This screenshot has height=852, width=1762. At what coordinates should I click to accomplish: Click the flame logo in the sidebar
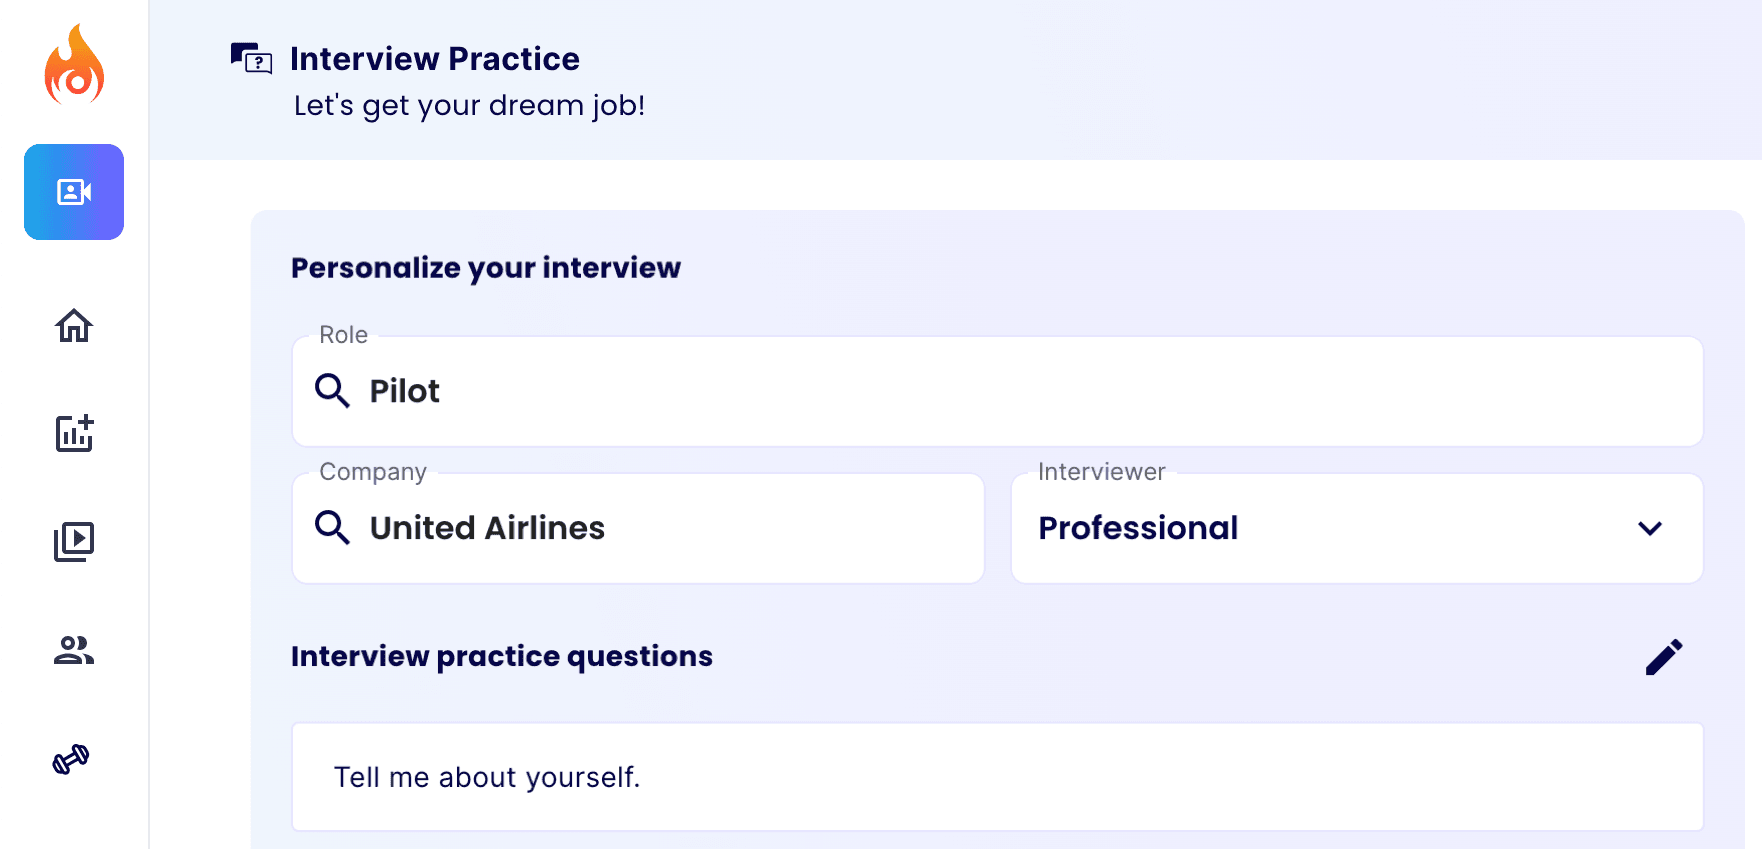tap(74, 64)
